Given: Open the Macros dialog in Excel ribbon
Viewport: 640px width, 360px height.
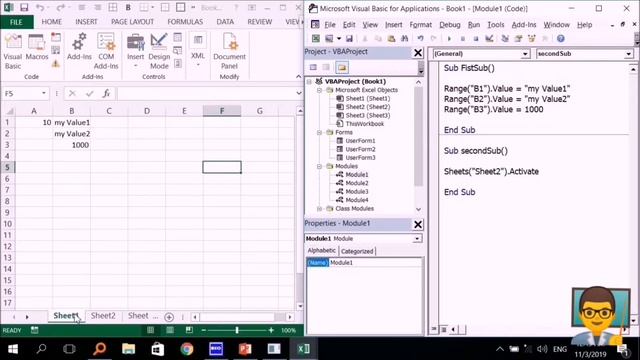Looking at the screenshot, I should point(36,48).
